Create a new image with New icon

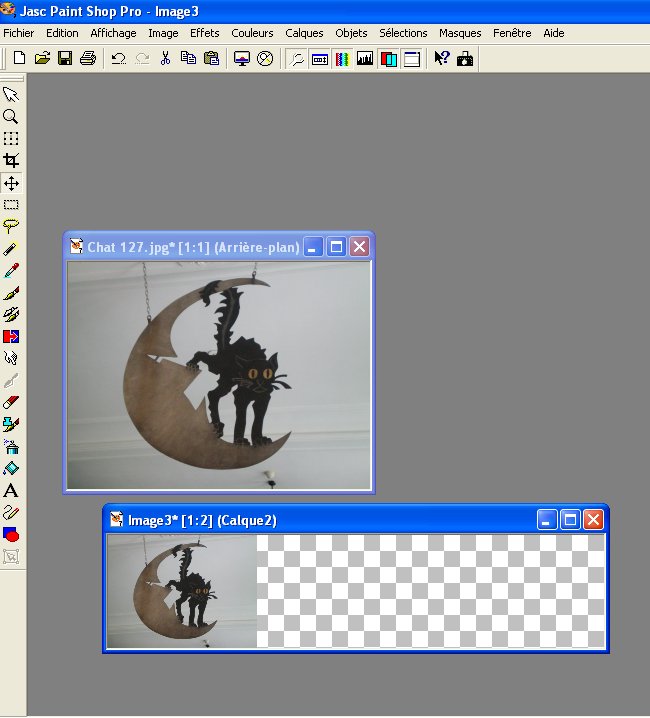tap(19, 58)
